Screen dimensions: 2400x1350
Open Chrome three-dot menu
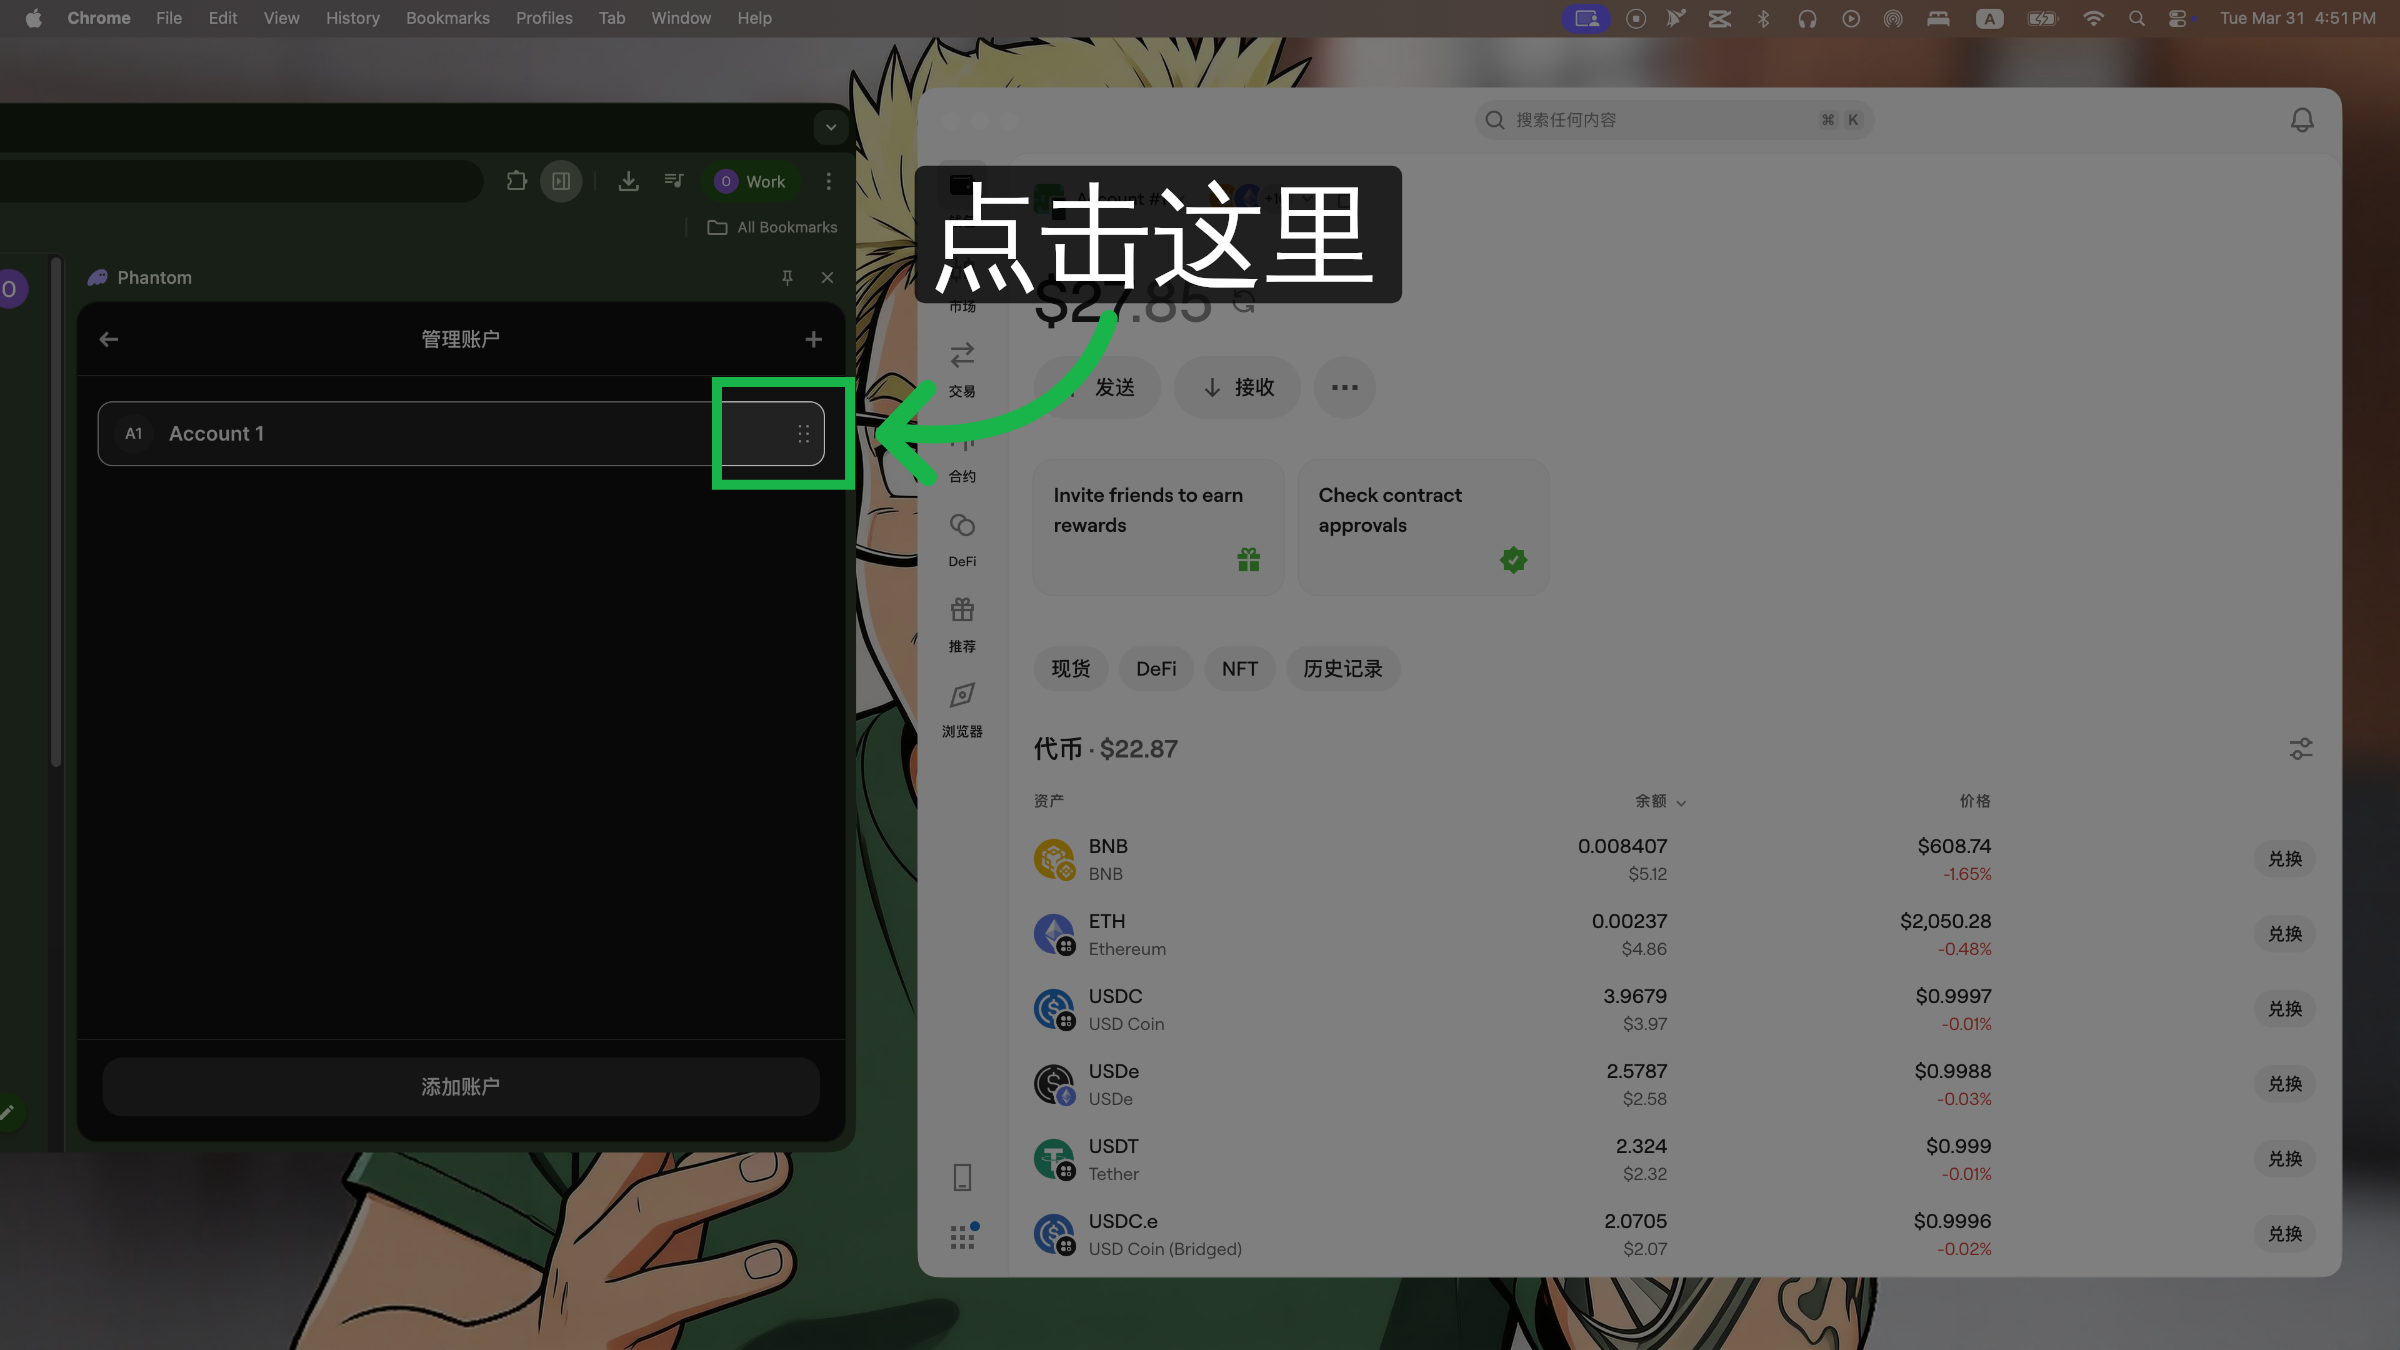(828, 181)
